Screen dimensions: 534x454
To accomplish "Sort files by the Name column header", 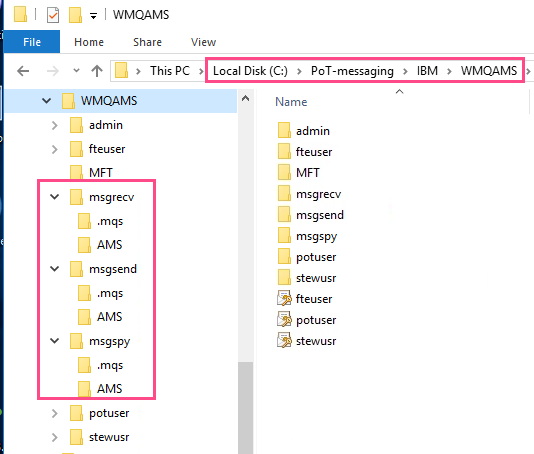I will coord(291,102).
